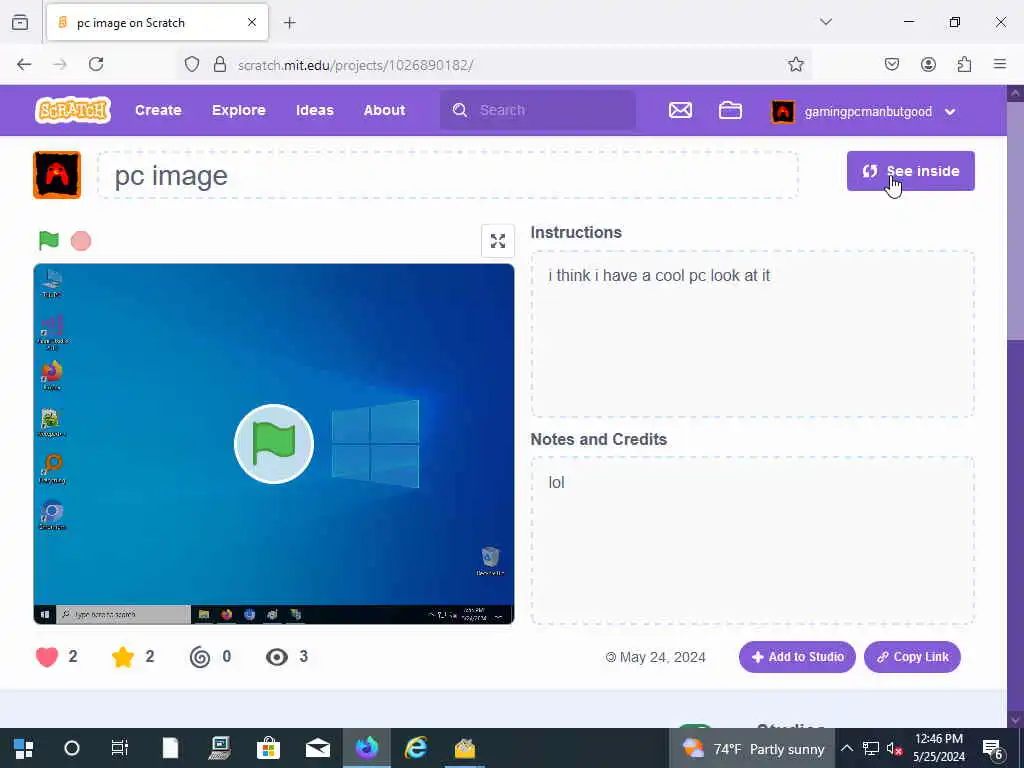This screenshot has width=1024, height=768.
Task: Close the pc image on Scratch tab
Action: pyautogui.click(x=252, y=23)
